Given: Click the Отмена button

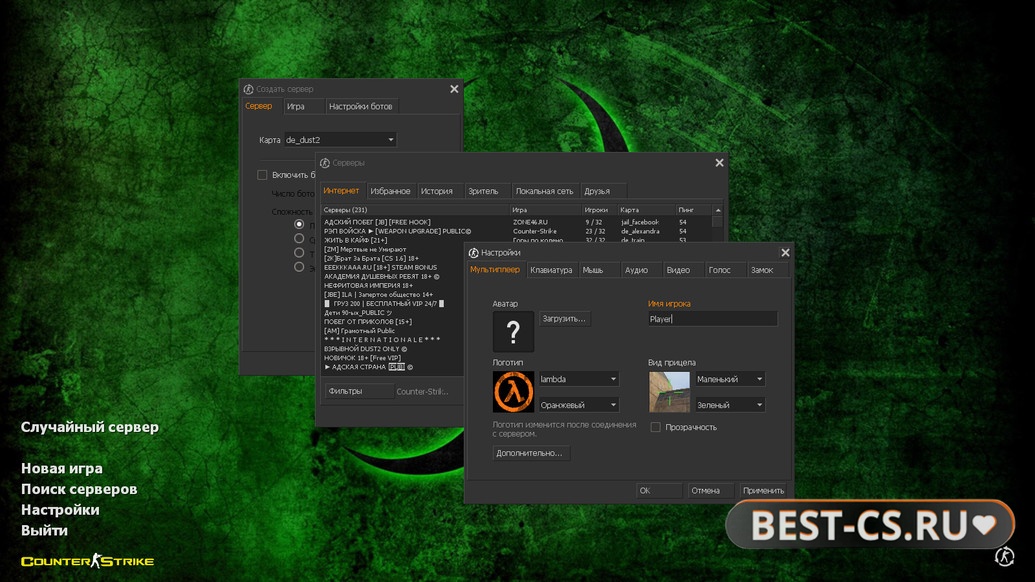Looking at the screenshot, I should point(710,490).
